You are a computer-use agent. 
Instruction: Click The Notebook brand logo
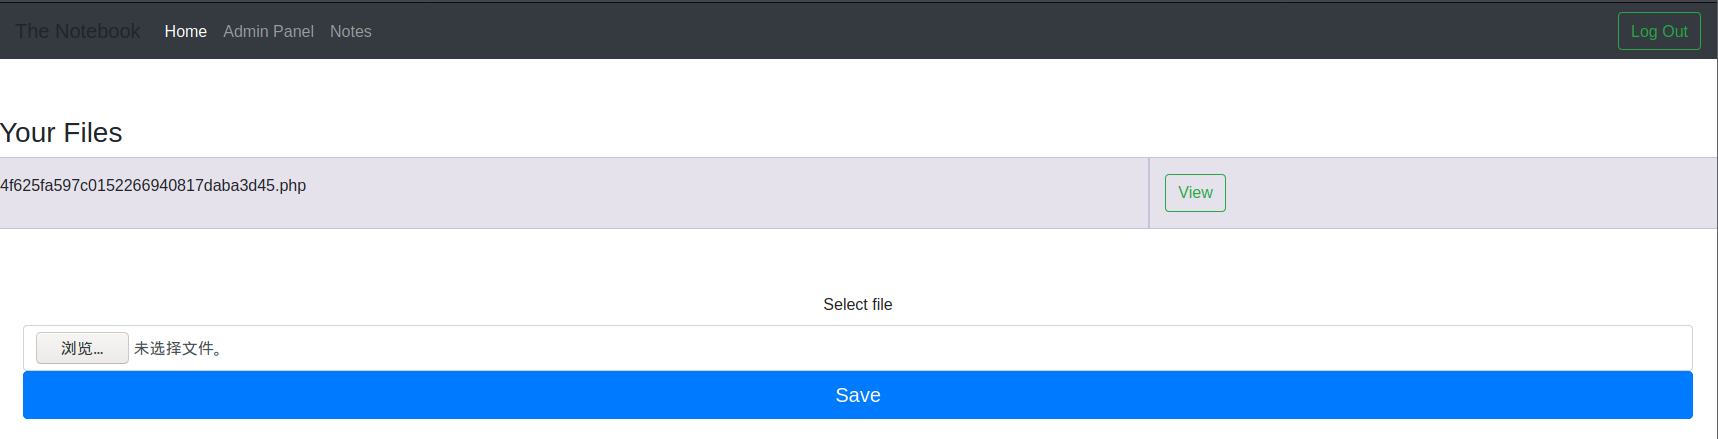(x=78, y=31)
